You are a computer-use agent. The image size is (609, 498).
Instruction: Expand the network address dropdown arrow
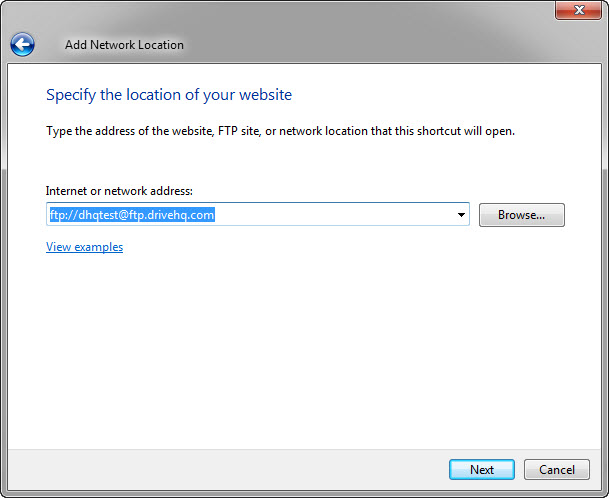(x=461, y=215)
